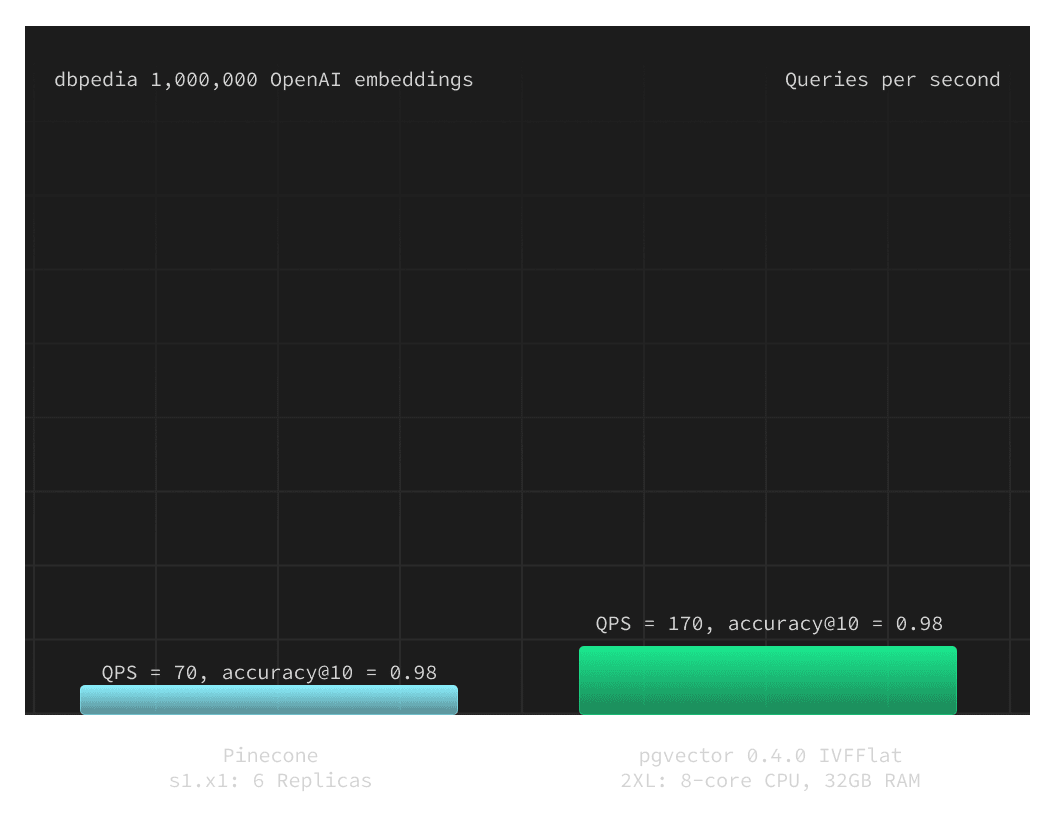Screen dimensions: 1052x815
Task: Click the cyan Pinecone QPS bar
Action: [x=268, y=700]
